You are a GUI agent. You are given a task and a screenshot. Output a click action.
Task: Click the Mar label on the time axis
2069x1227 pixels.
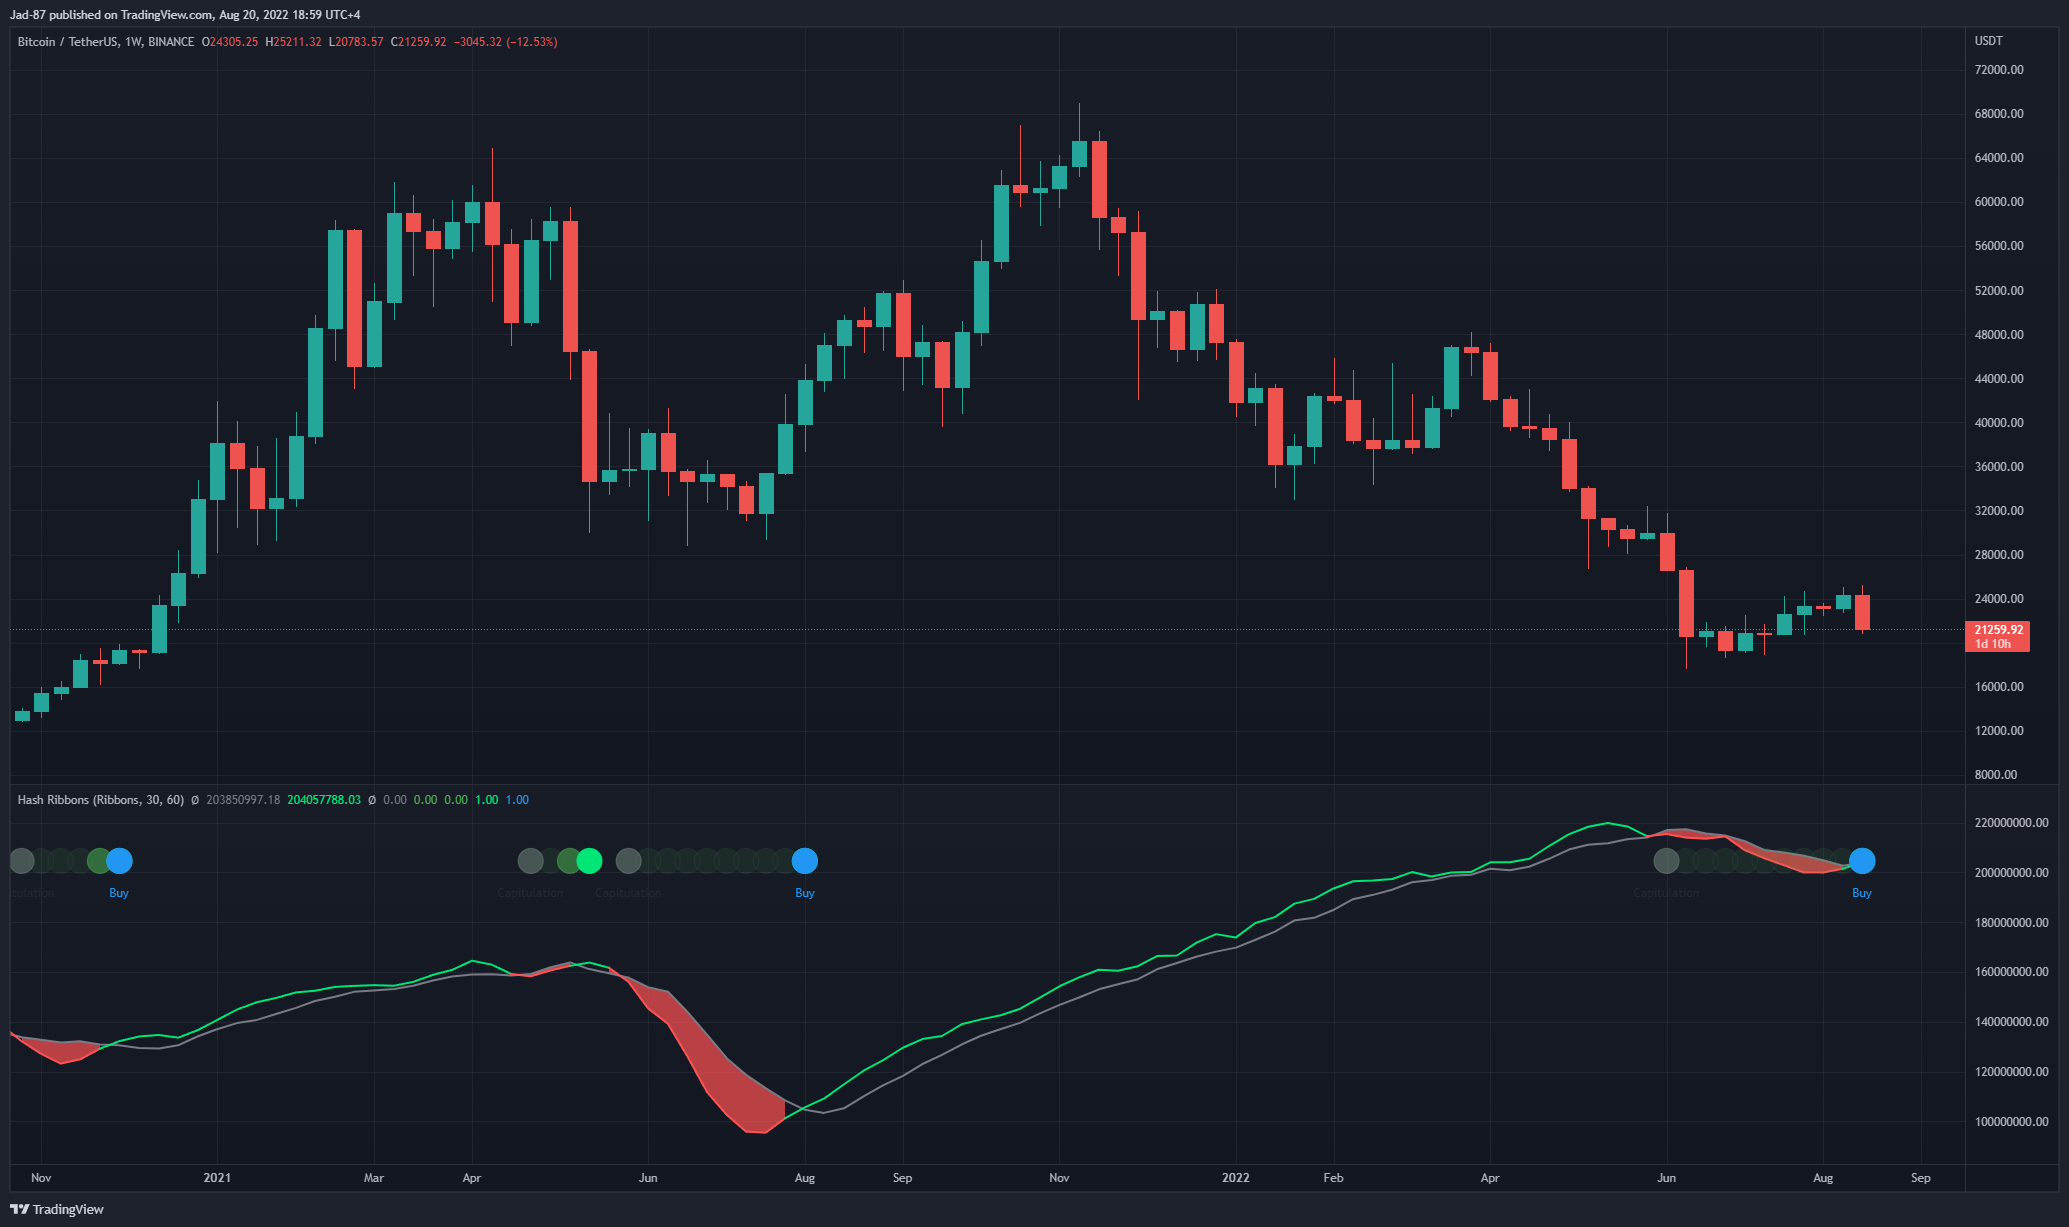point(374,1178)
